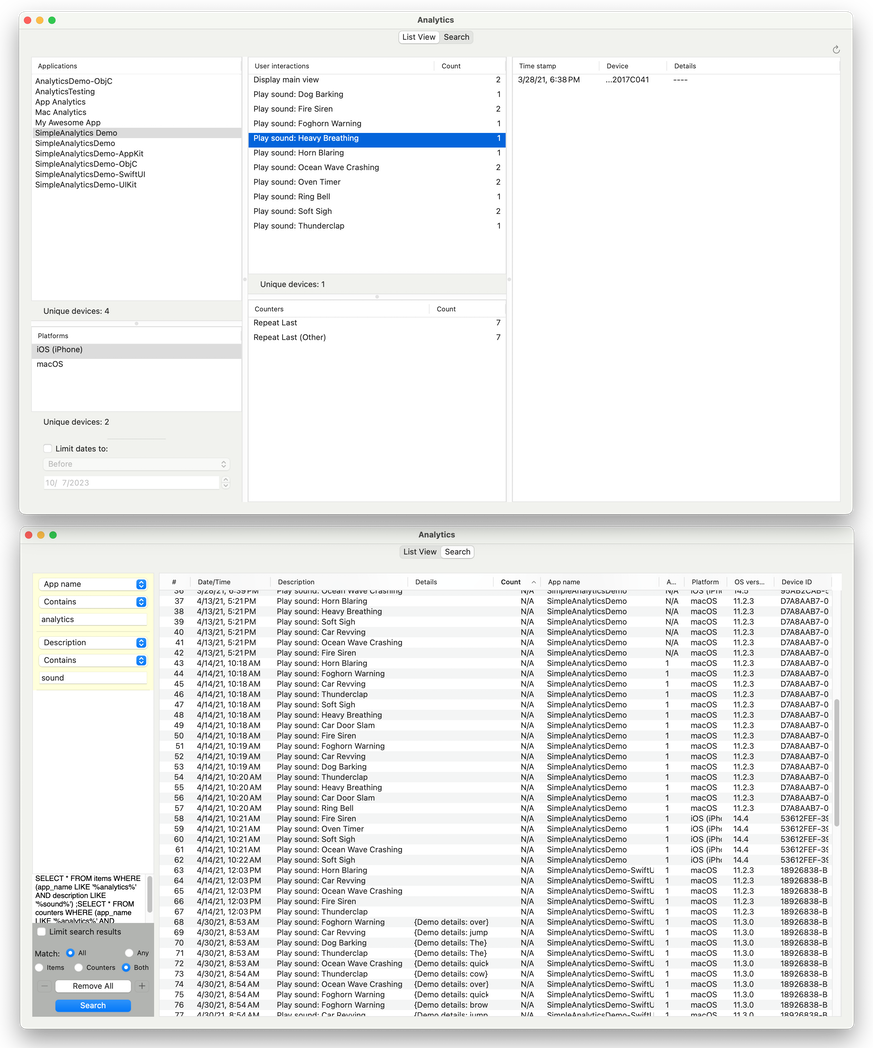Select Display main view interaction
The image size is (873, 1048).
[x=377, y=80]
